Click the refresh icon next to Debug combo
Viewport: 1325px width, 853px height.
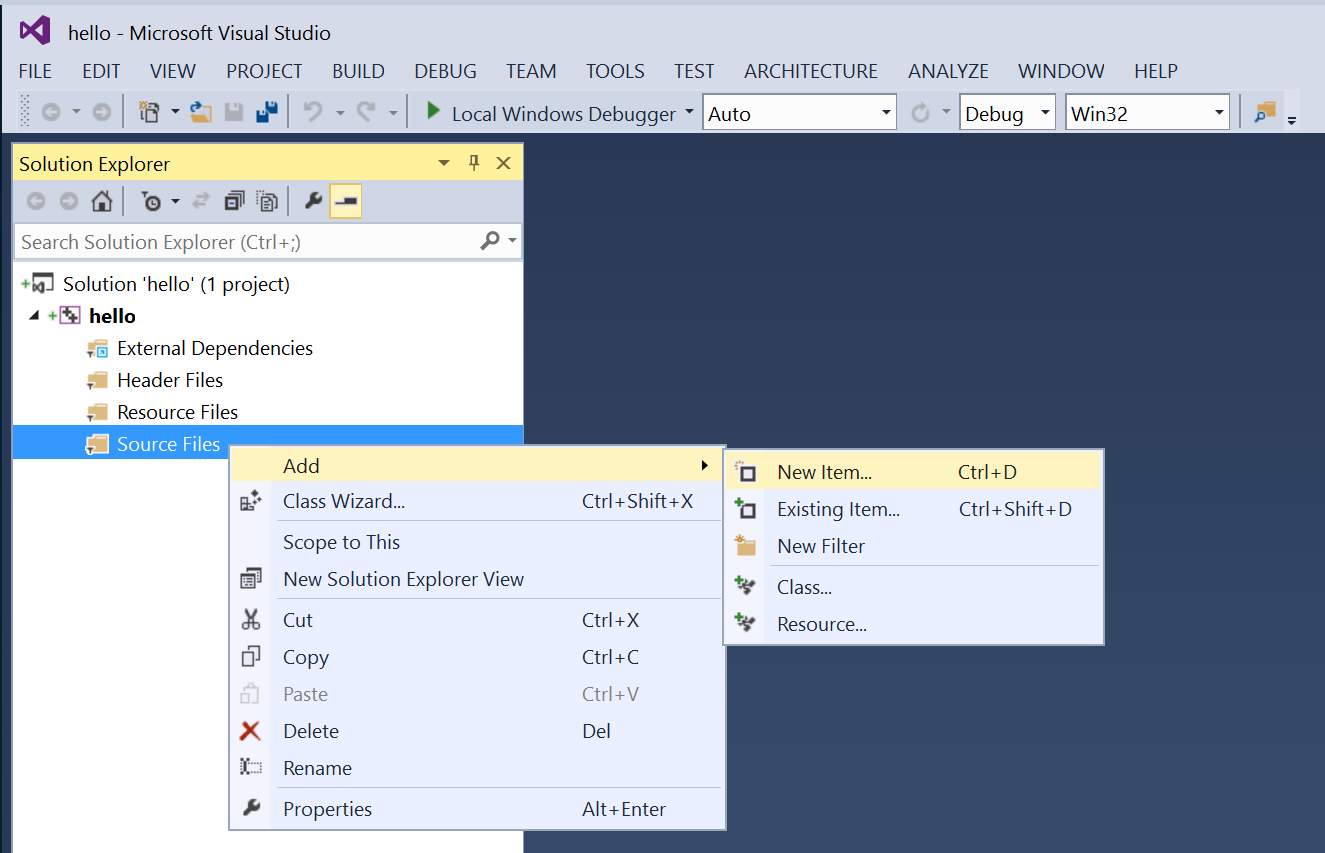(x=920, y=113)
